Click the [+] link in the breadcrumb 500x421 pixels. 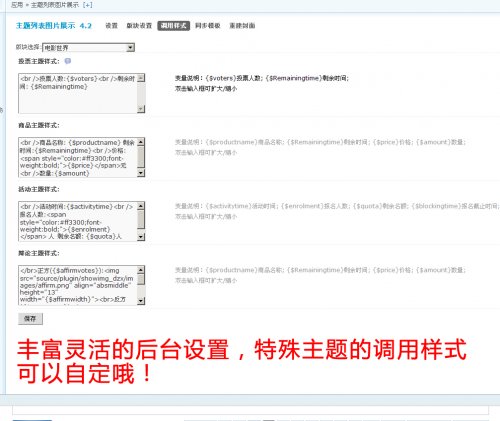[x=87, y=5]
